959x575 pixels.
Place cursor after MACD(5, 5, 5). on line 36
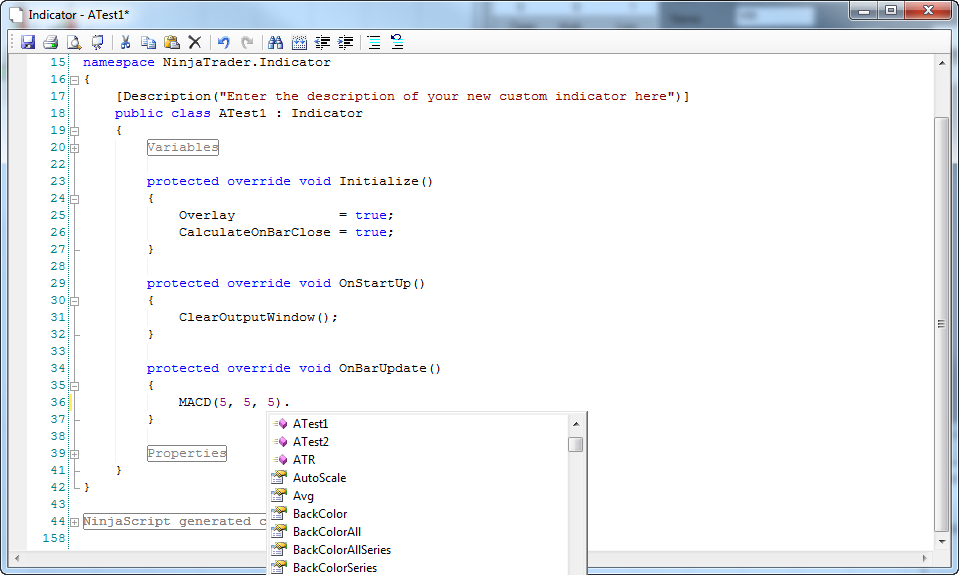pos(291,402)
